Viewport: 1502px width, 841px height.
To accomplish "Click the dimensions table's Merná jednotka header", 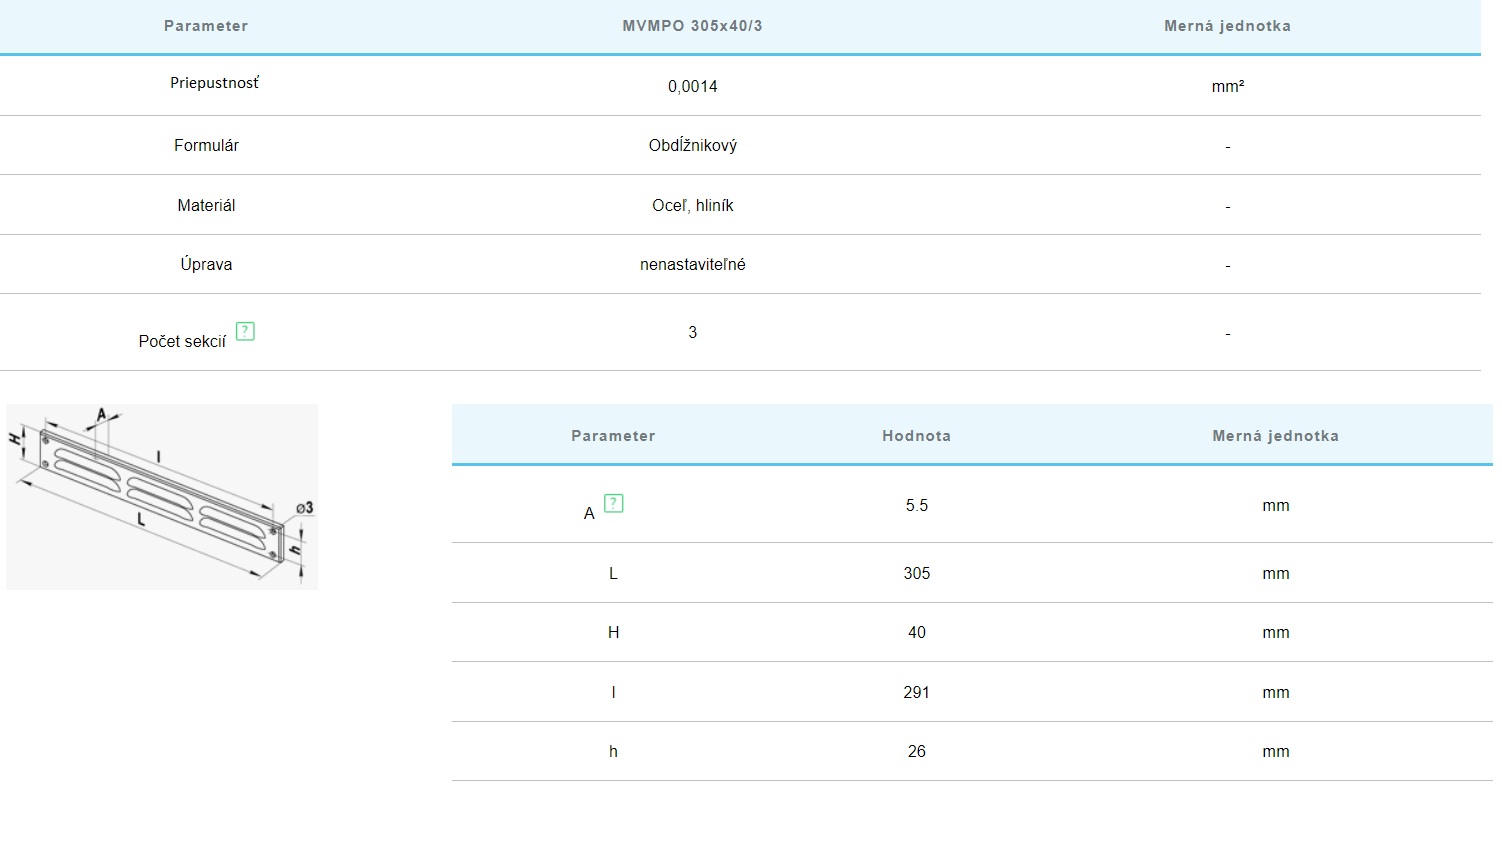I will pyautogui.click(x=1275, y=436).
